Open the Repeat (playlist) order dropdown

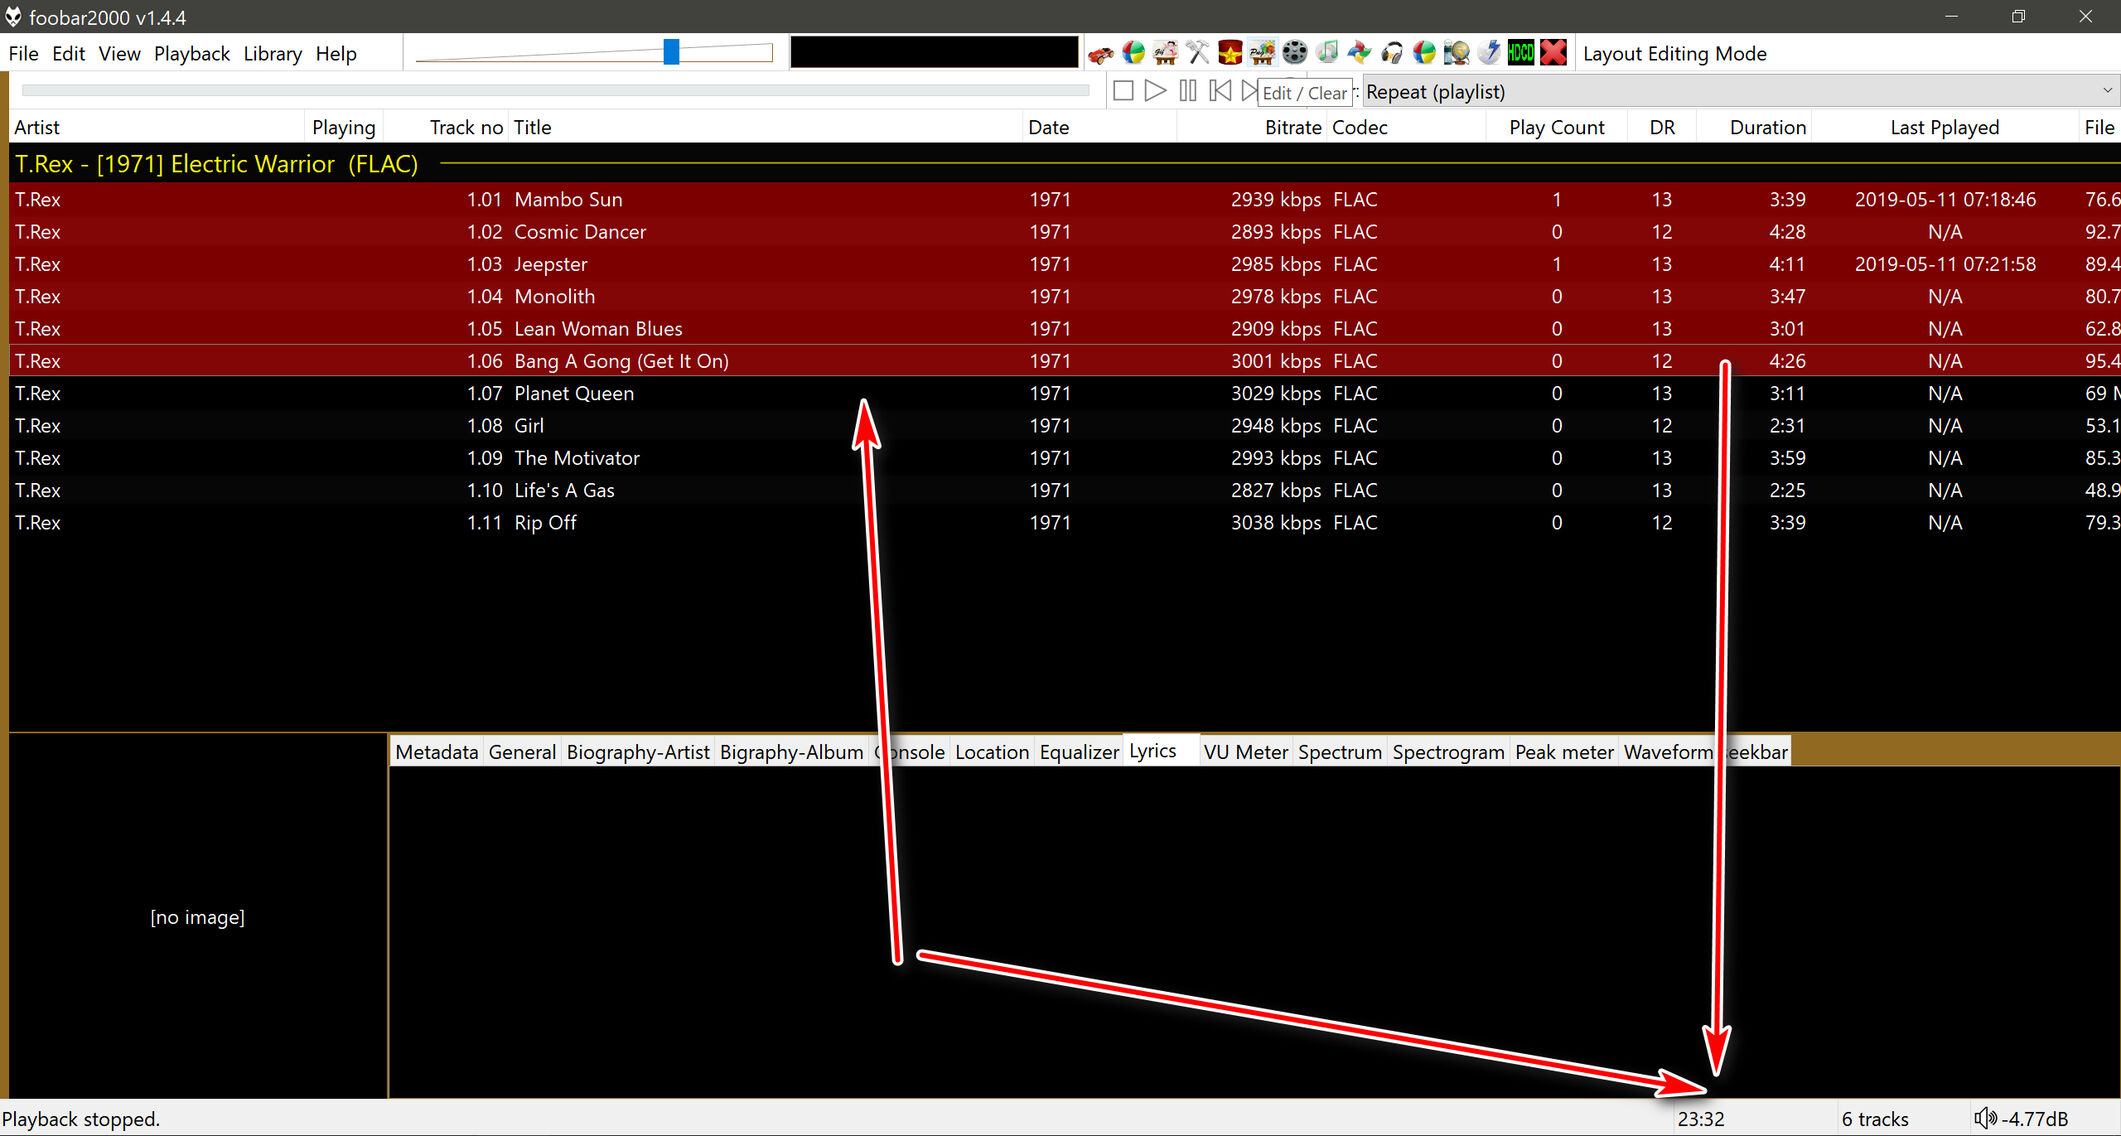(1740, 91)
